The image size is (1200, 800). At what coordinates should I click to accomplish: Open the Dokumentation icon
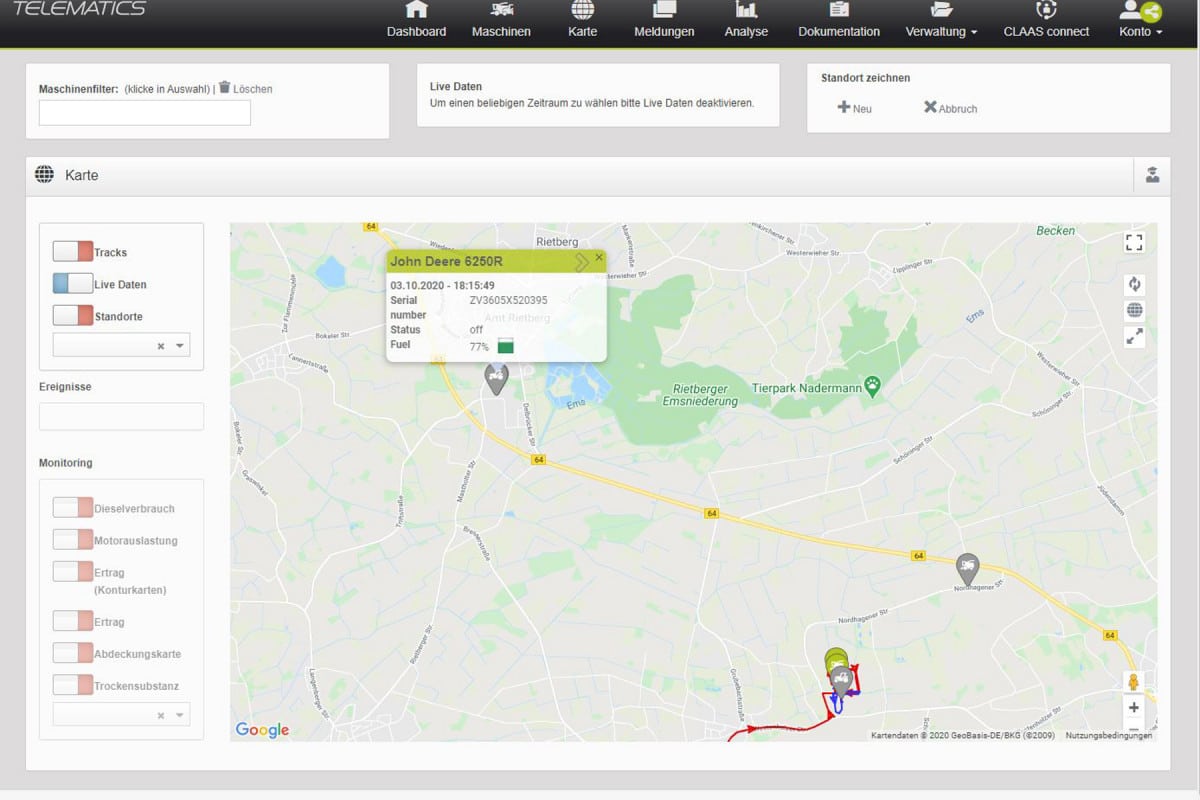pos(839,9)
